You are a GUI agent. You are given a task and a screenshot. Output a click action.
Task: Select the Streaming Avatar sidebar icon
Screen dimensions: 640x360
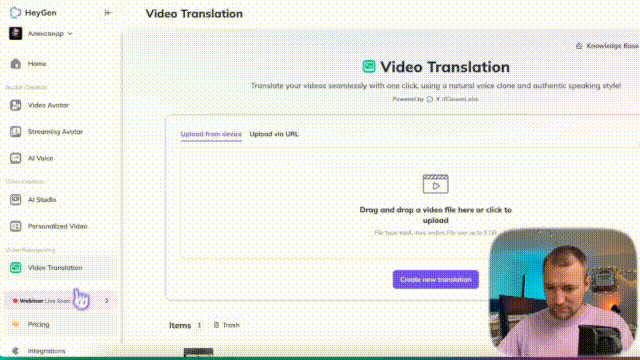[x=16, y=131]
